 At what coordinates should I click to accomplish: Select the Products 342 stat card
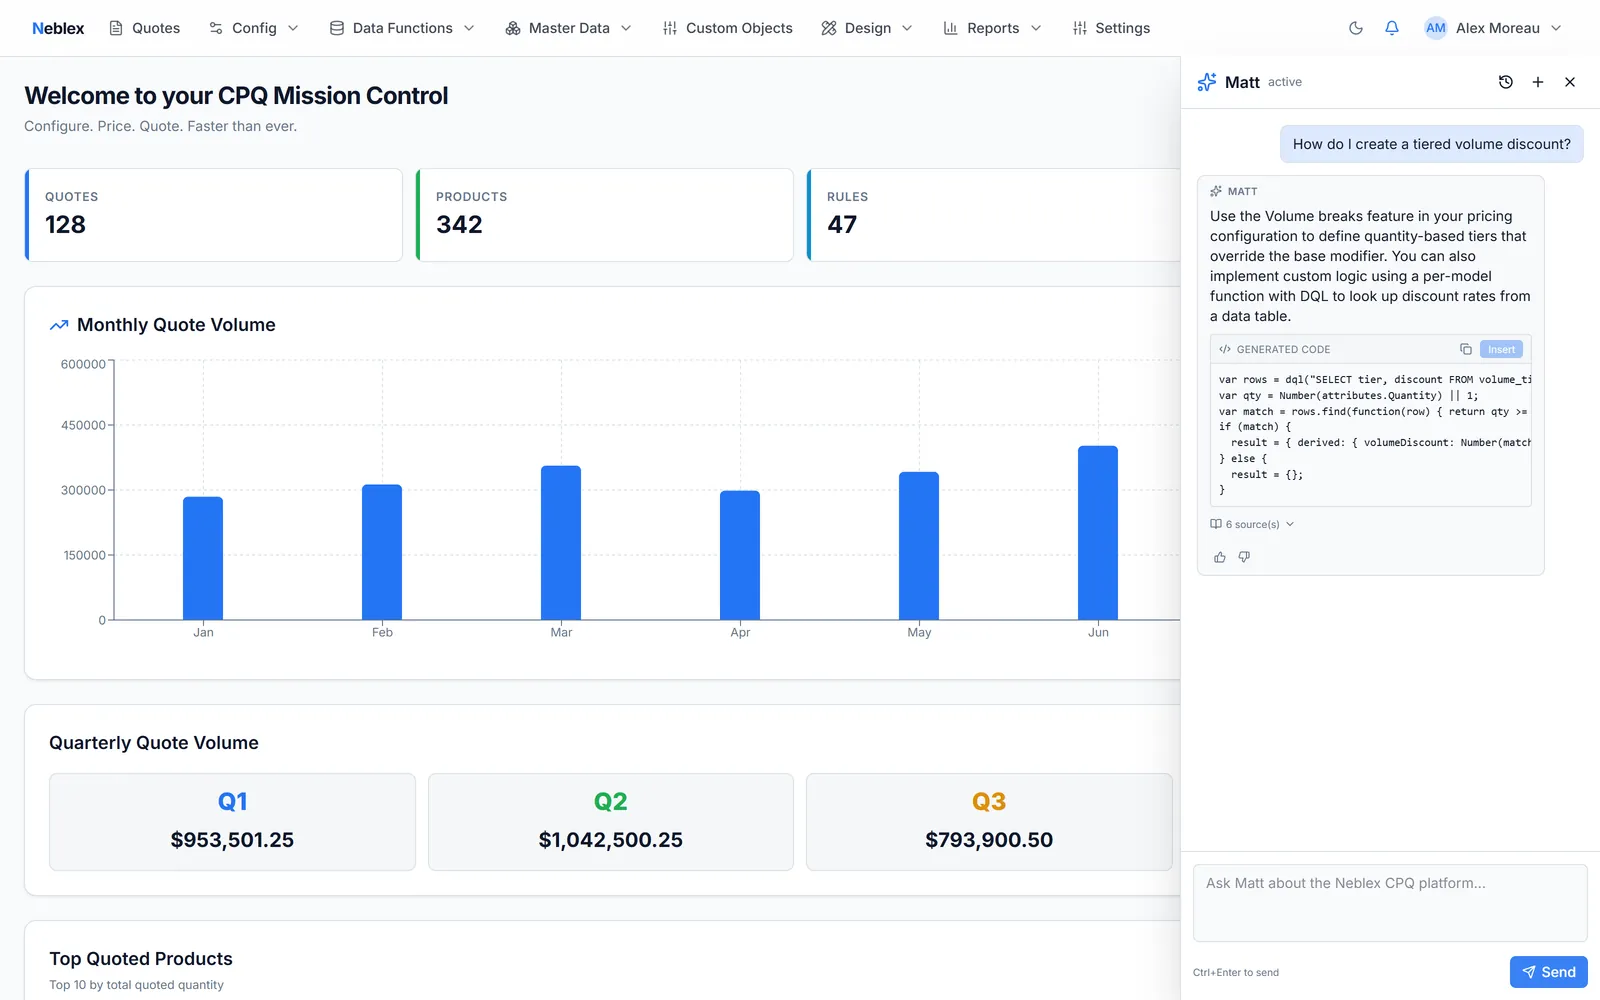[605, 215]
